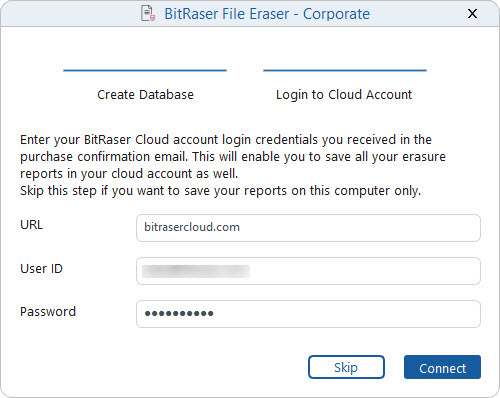Click the Password label
This screenshot has width=500, height=398.
point(48,312)
